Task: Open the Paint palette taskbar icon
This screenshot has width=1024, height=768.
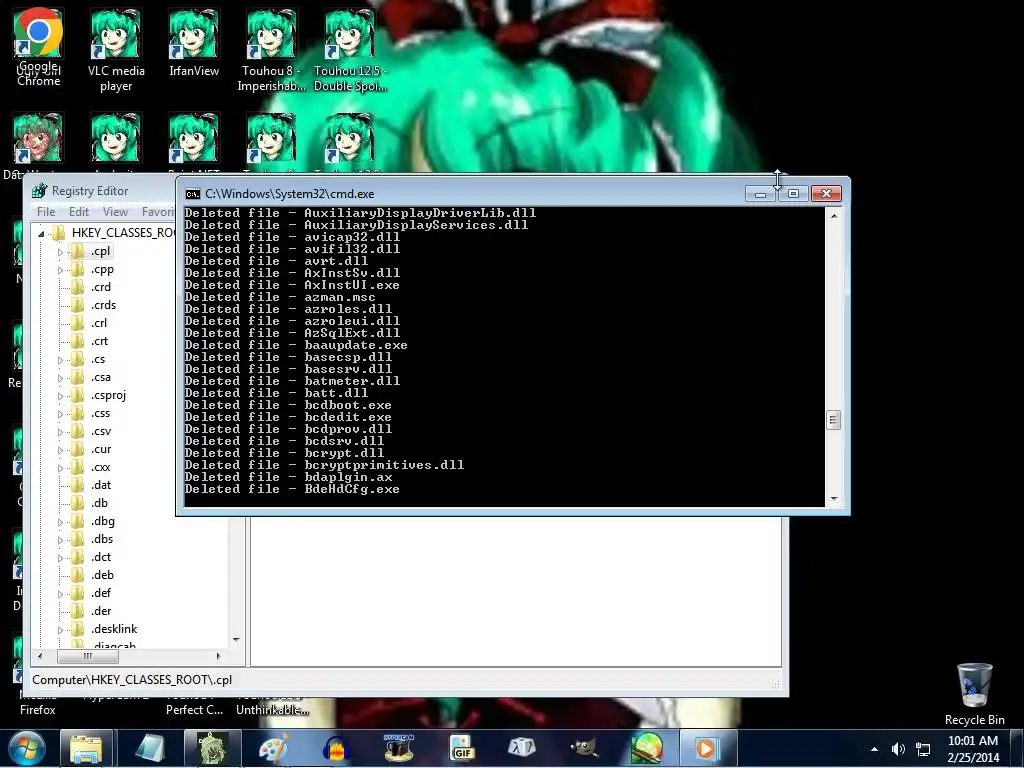Action: [274, 748]
